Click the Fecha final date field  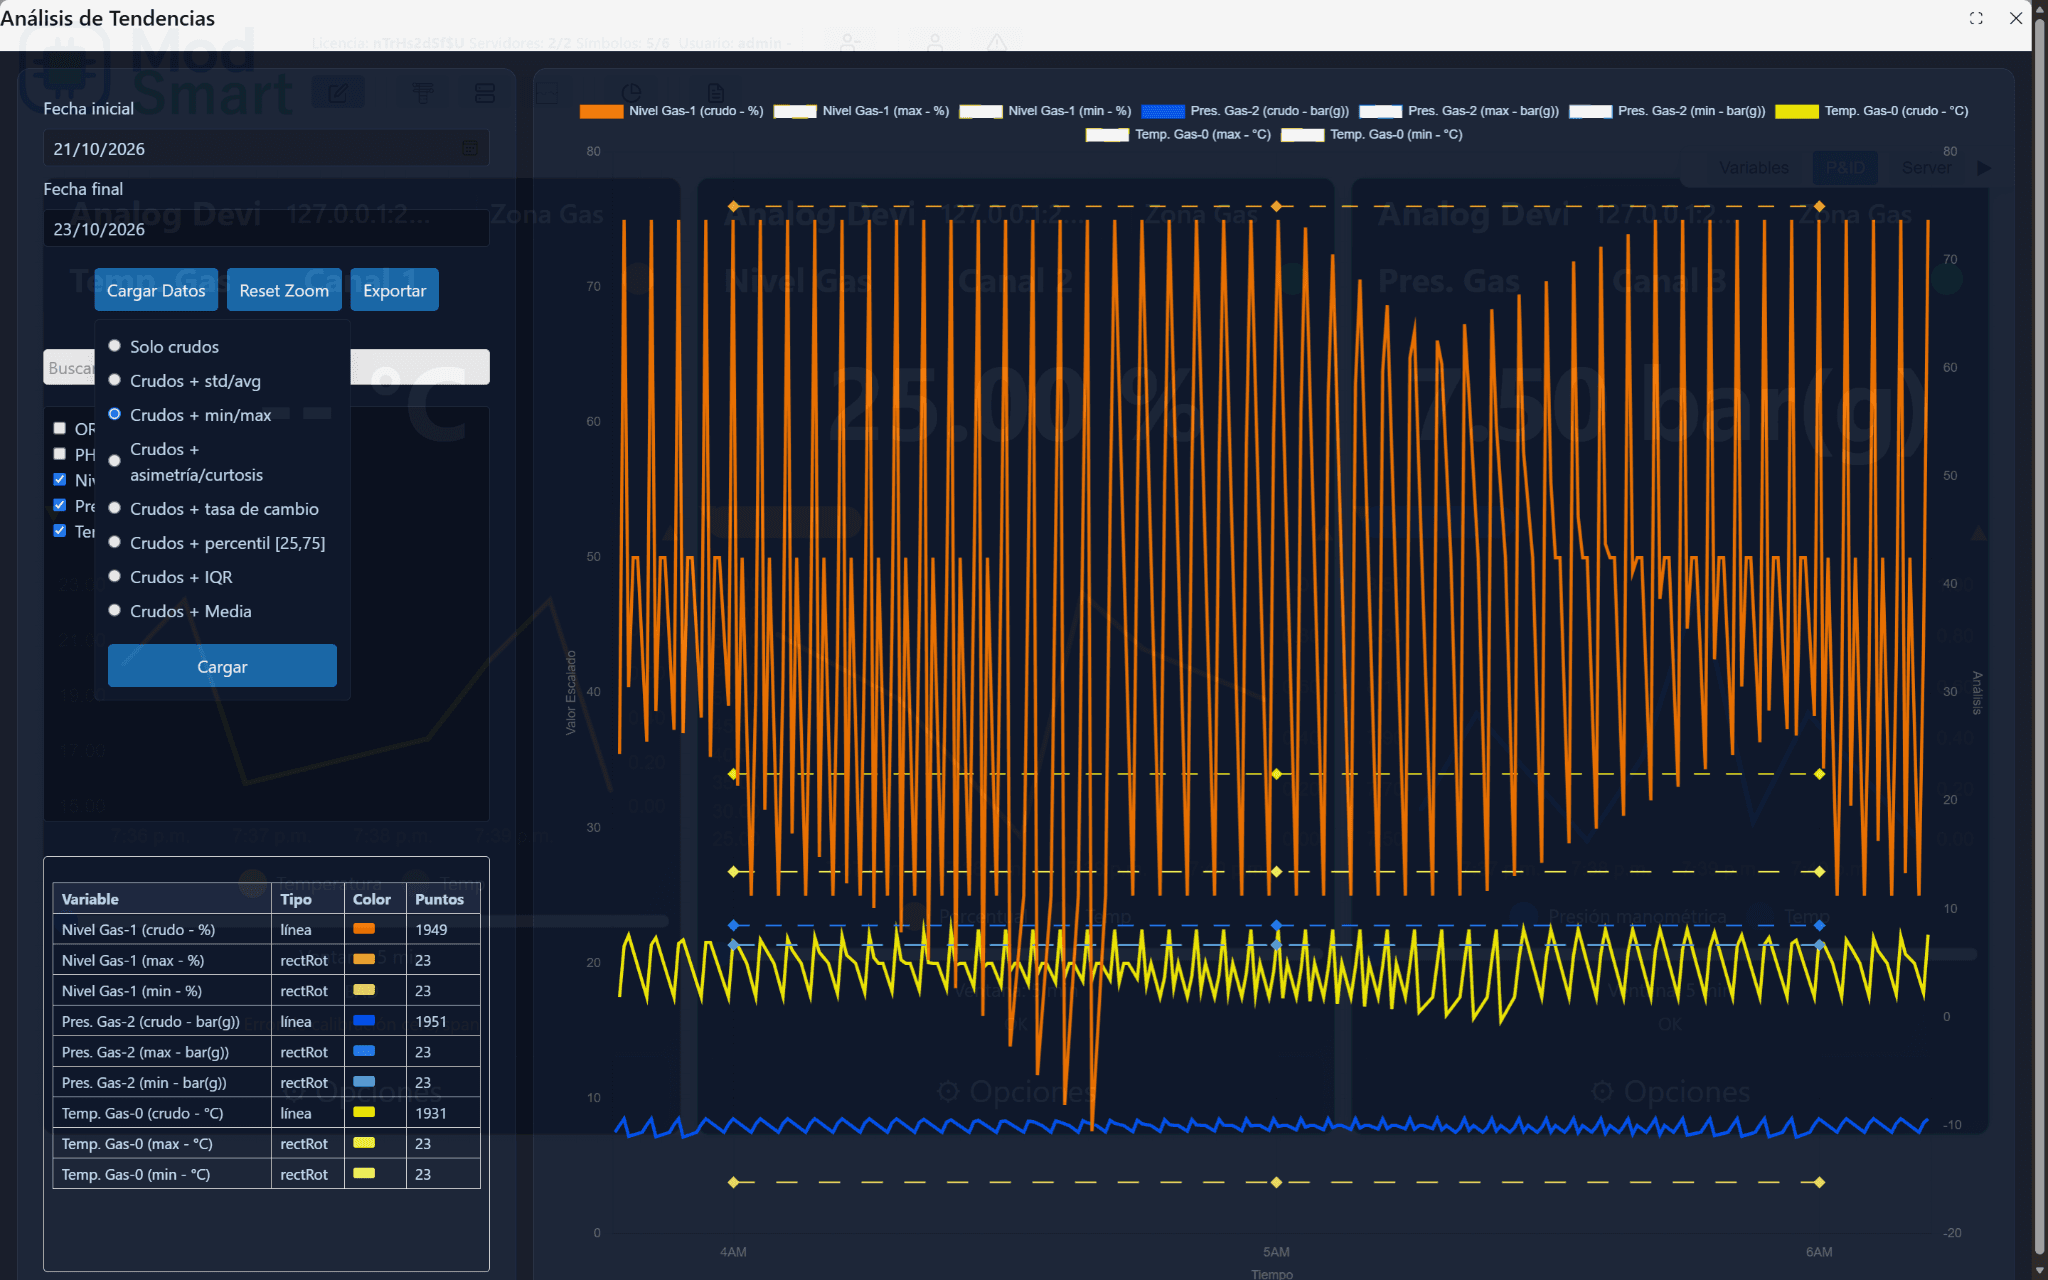pyautogui.click(x=266, y=229)
